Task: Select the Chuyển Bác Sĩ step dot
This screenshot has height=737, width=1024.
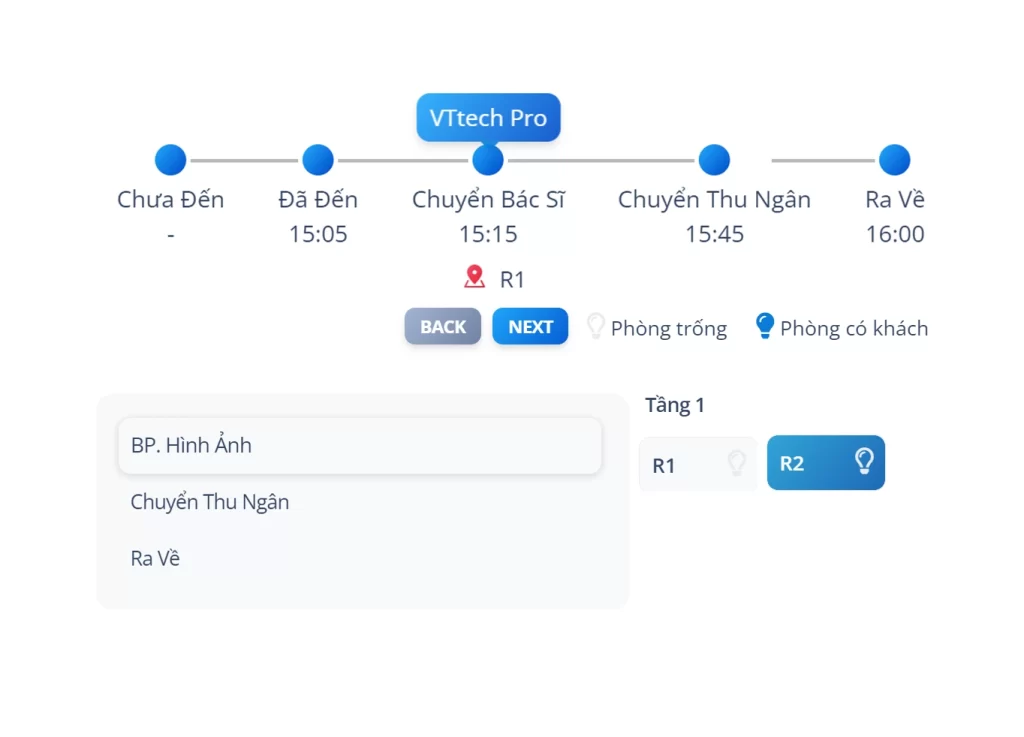Action: pyautogui.click(x=488, y=160)
